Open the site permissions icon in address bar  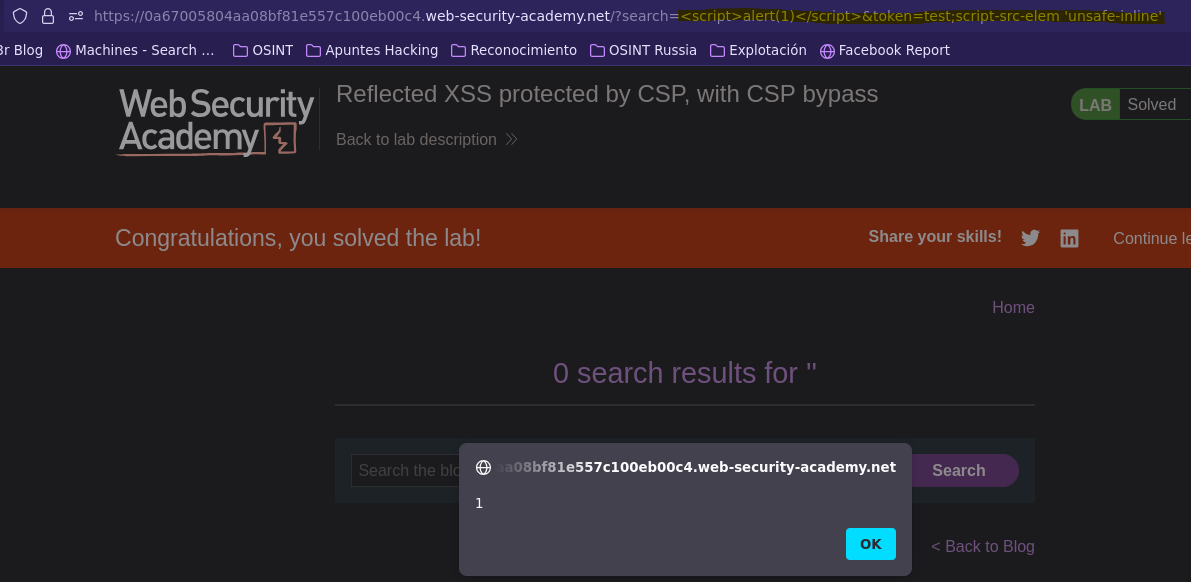[76, 16]
